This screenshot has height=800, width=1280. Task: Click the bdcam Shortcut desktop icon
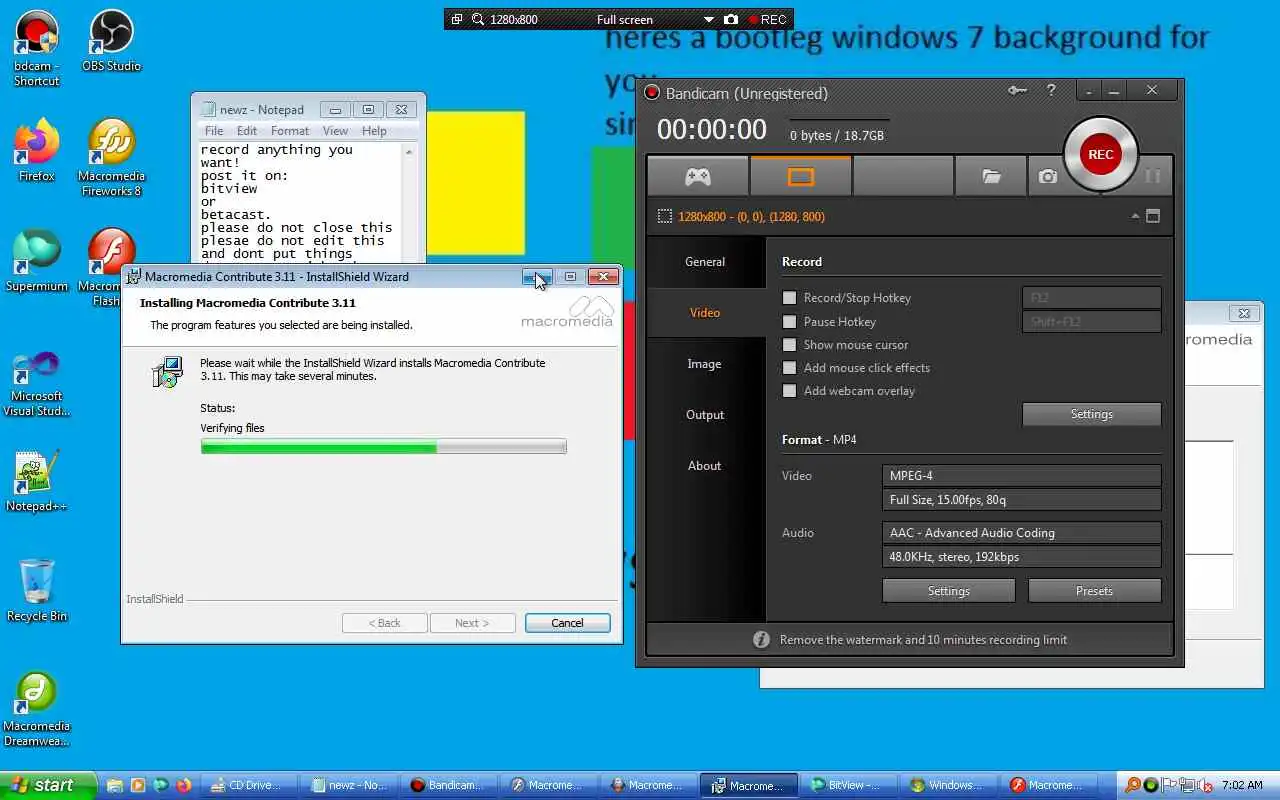(37, 48)
